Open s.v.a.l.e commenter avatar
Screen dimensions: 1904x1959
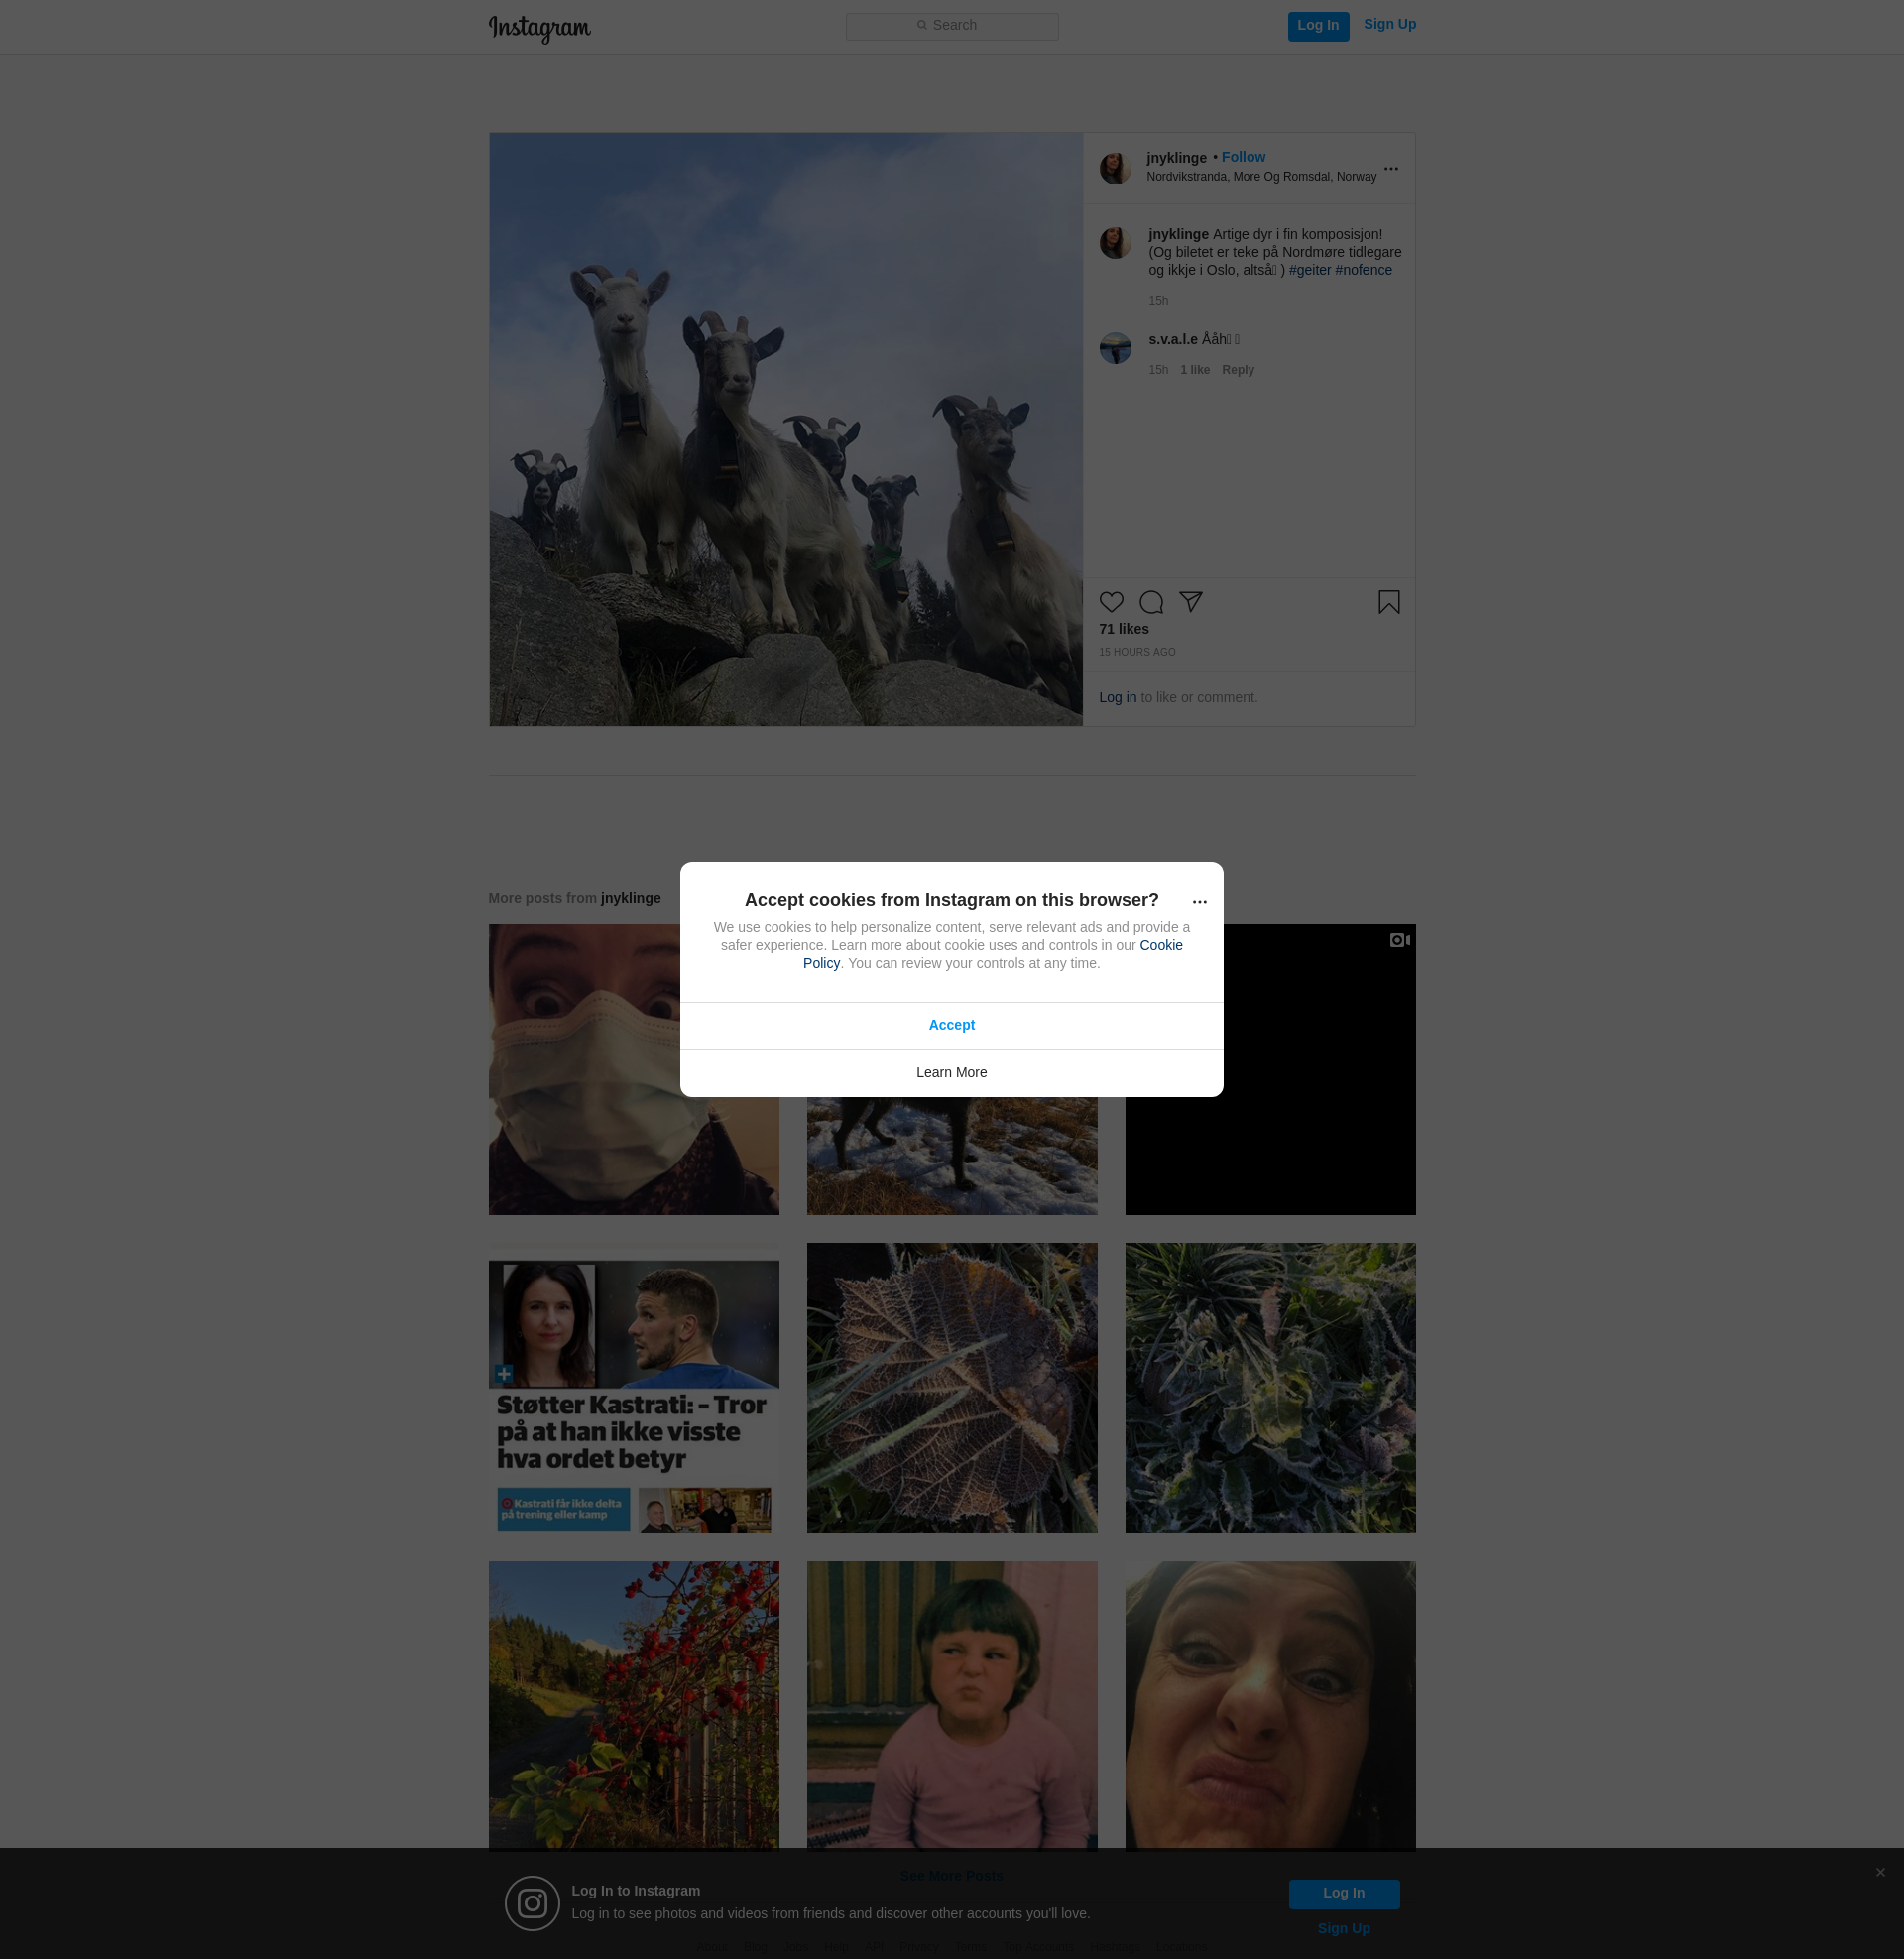click(1115, 348)
